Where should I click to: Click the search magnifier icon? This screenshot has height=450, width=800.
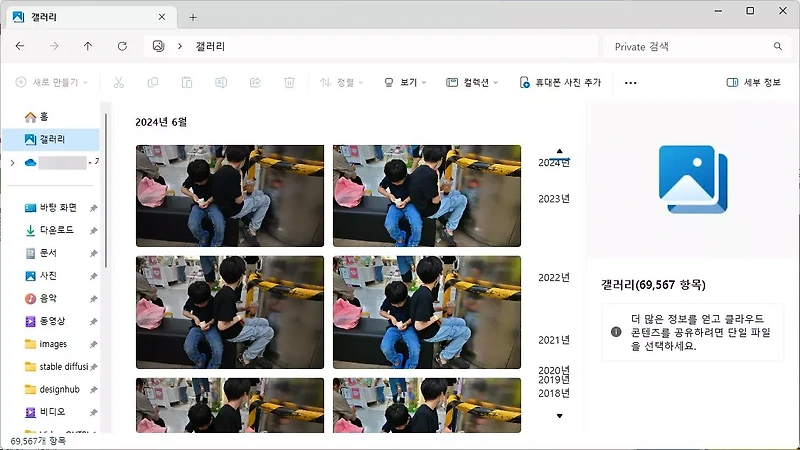pos(778,46)
